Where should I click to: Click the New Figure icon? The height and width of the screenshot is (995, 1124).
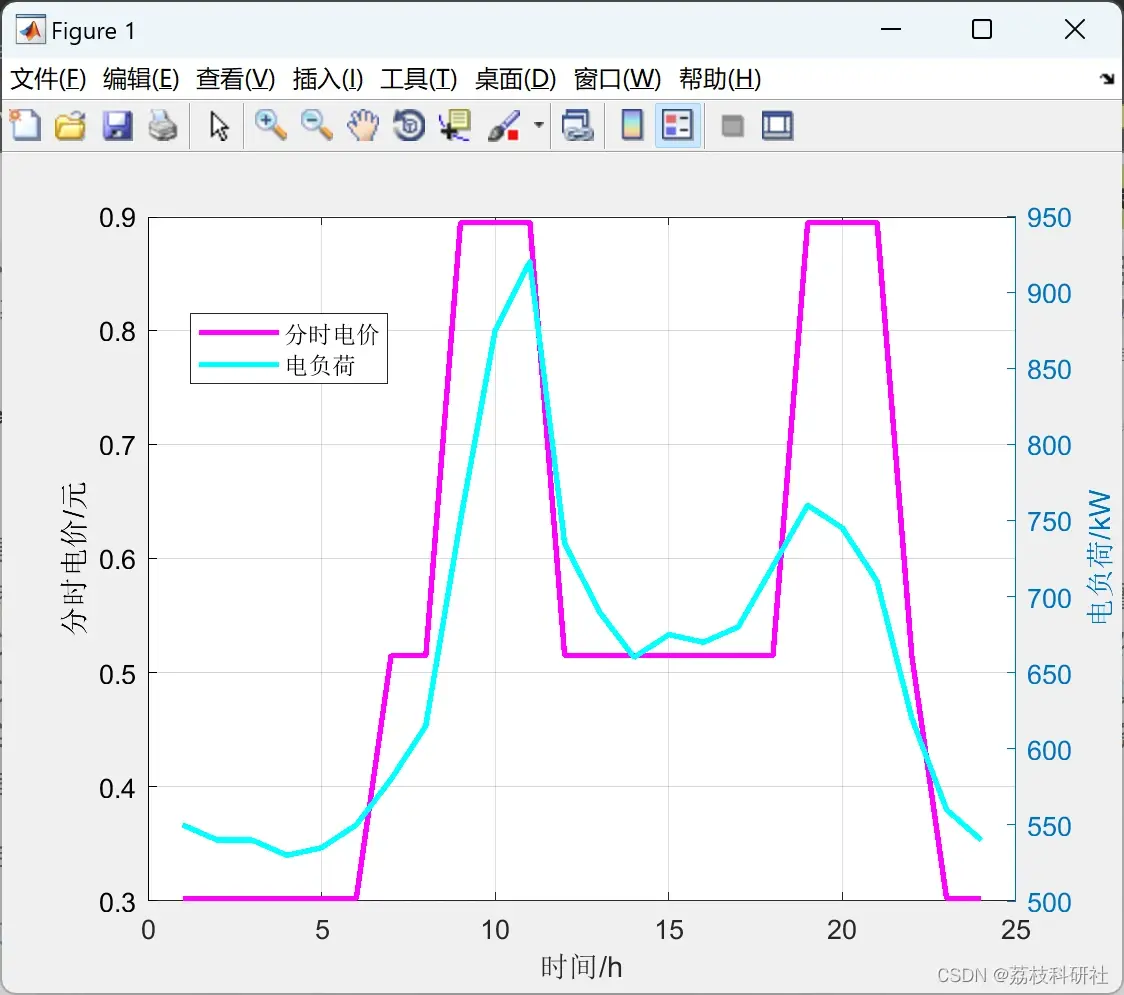[25, 125]
